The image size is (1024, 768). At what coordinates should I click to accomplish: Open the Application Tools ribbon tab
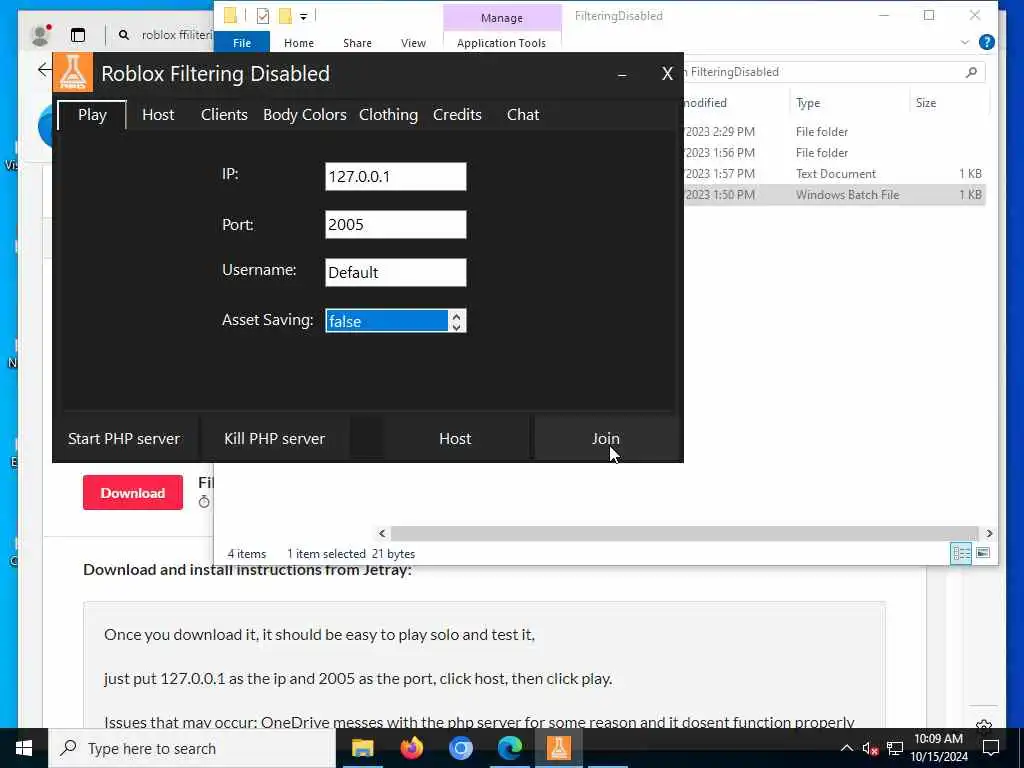(501, 42)
